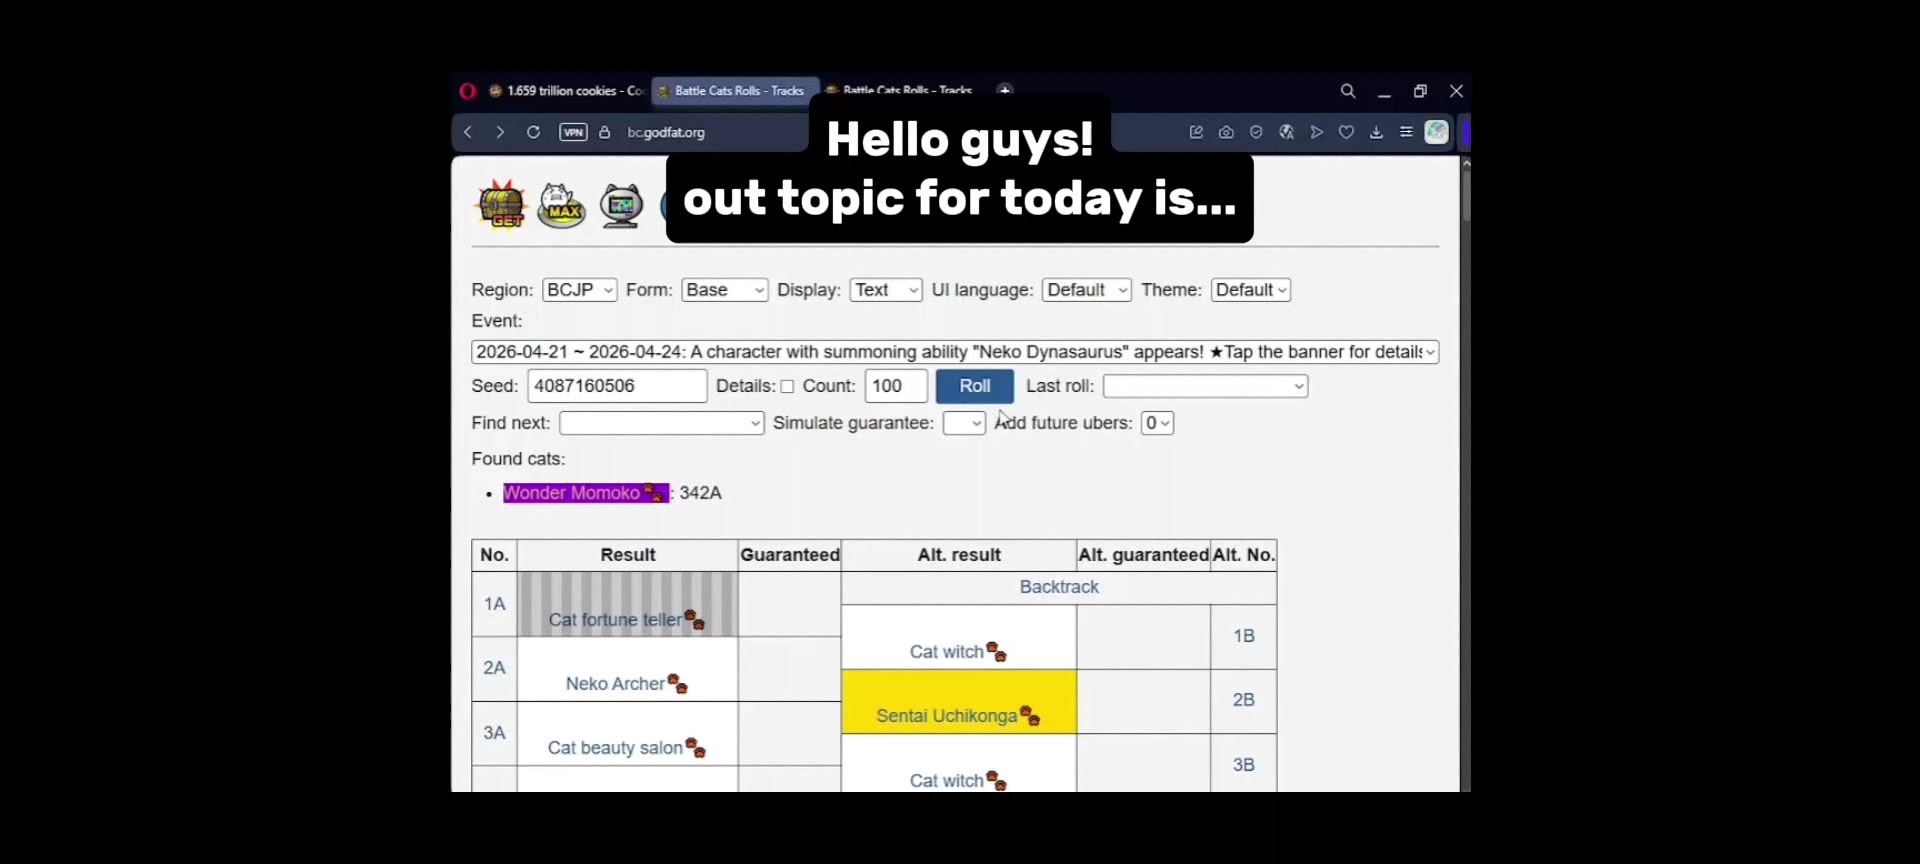This screenshot has width=1920, height=864.
Task: Take a snapshot with the camera icon
Action: [x=1226, y=132]
